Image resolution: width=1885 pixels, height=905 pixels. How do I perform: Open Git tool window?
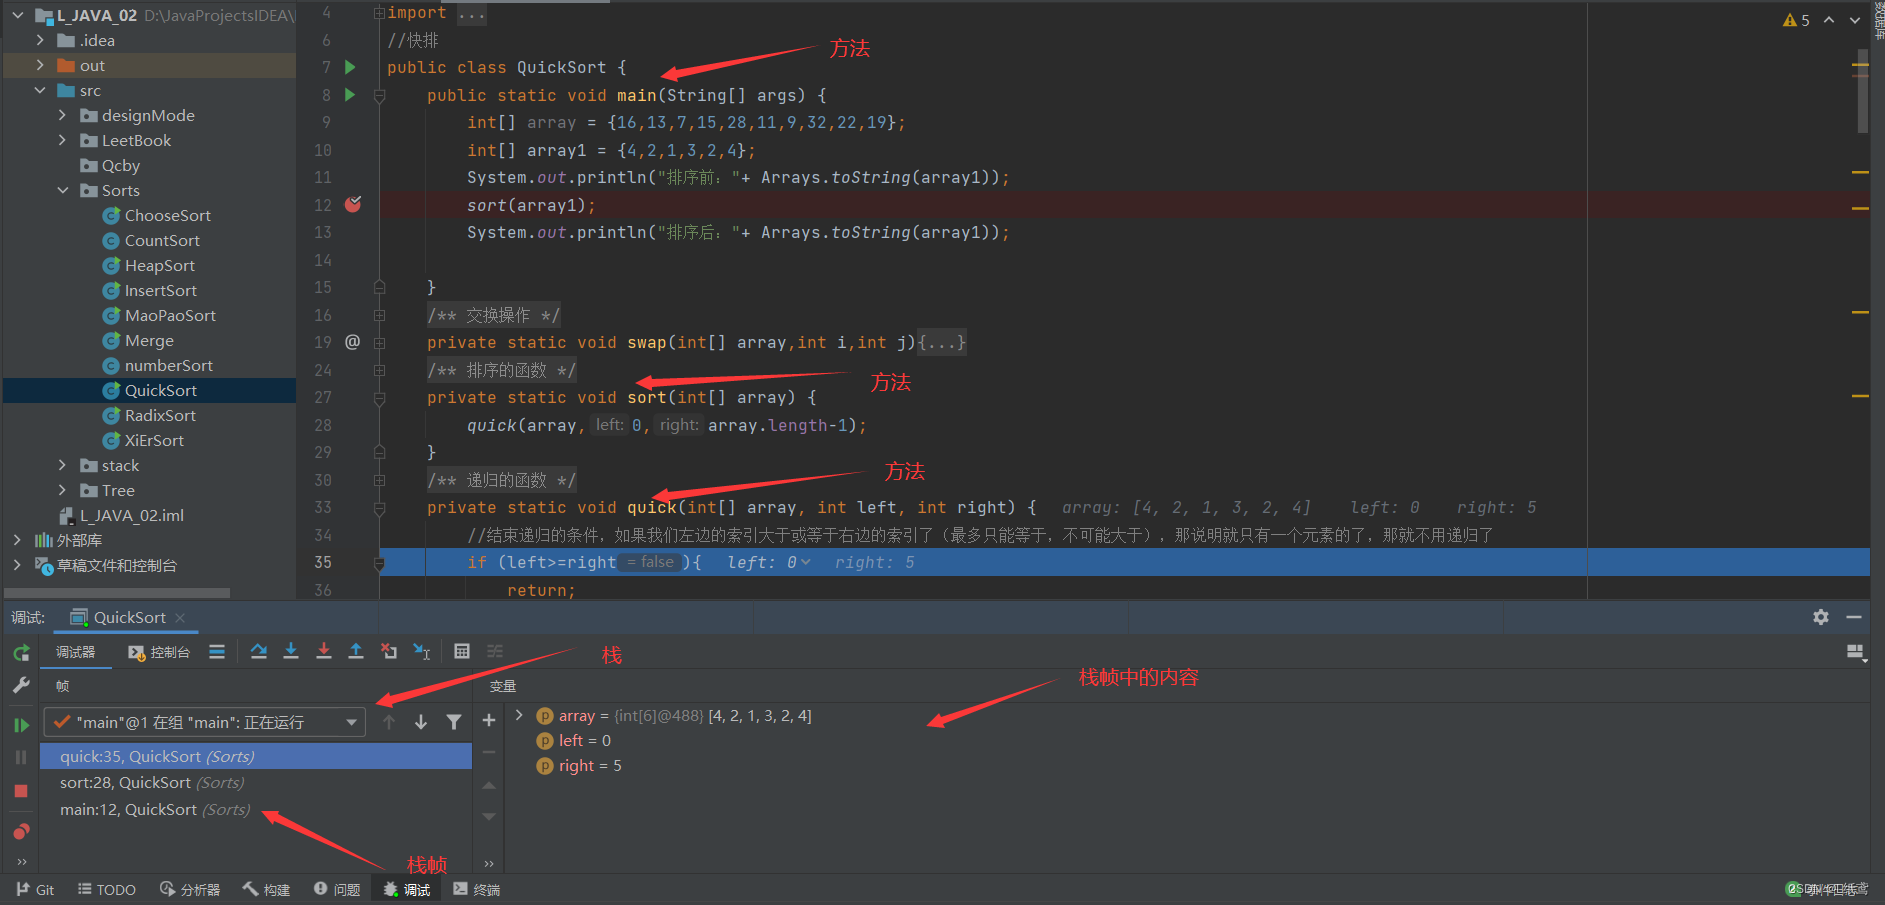35,889
